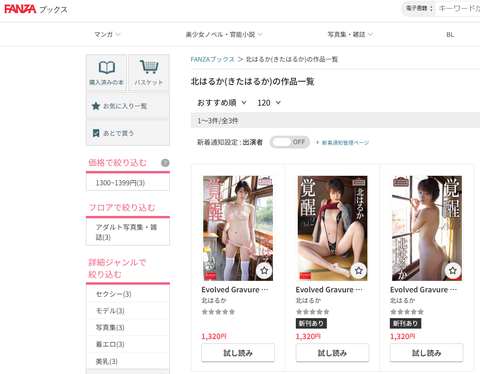Focus the キーワード search input field

click(x=458, y=8)
